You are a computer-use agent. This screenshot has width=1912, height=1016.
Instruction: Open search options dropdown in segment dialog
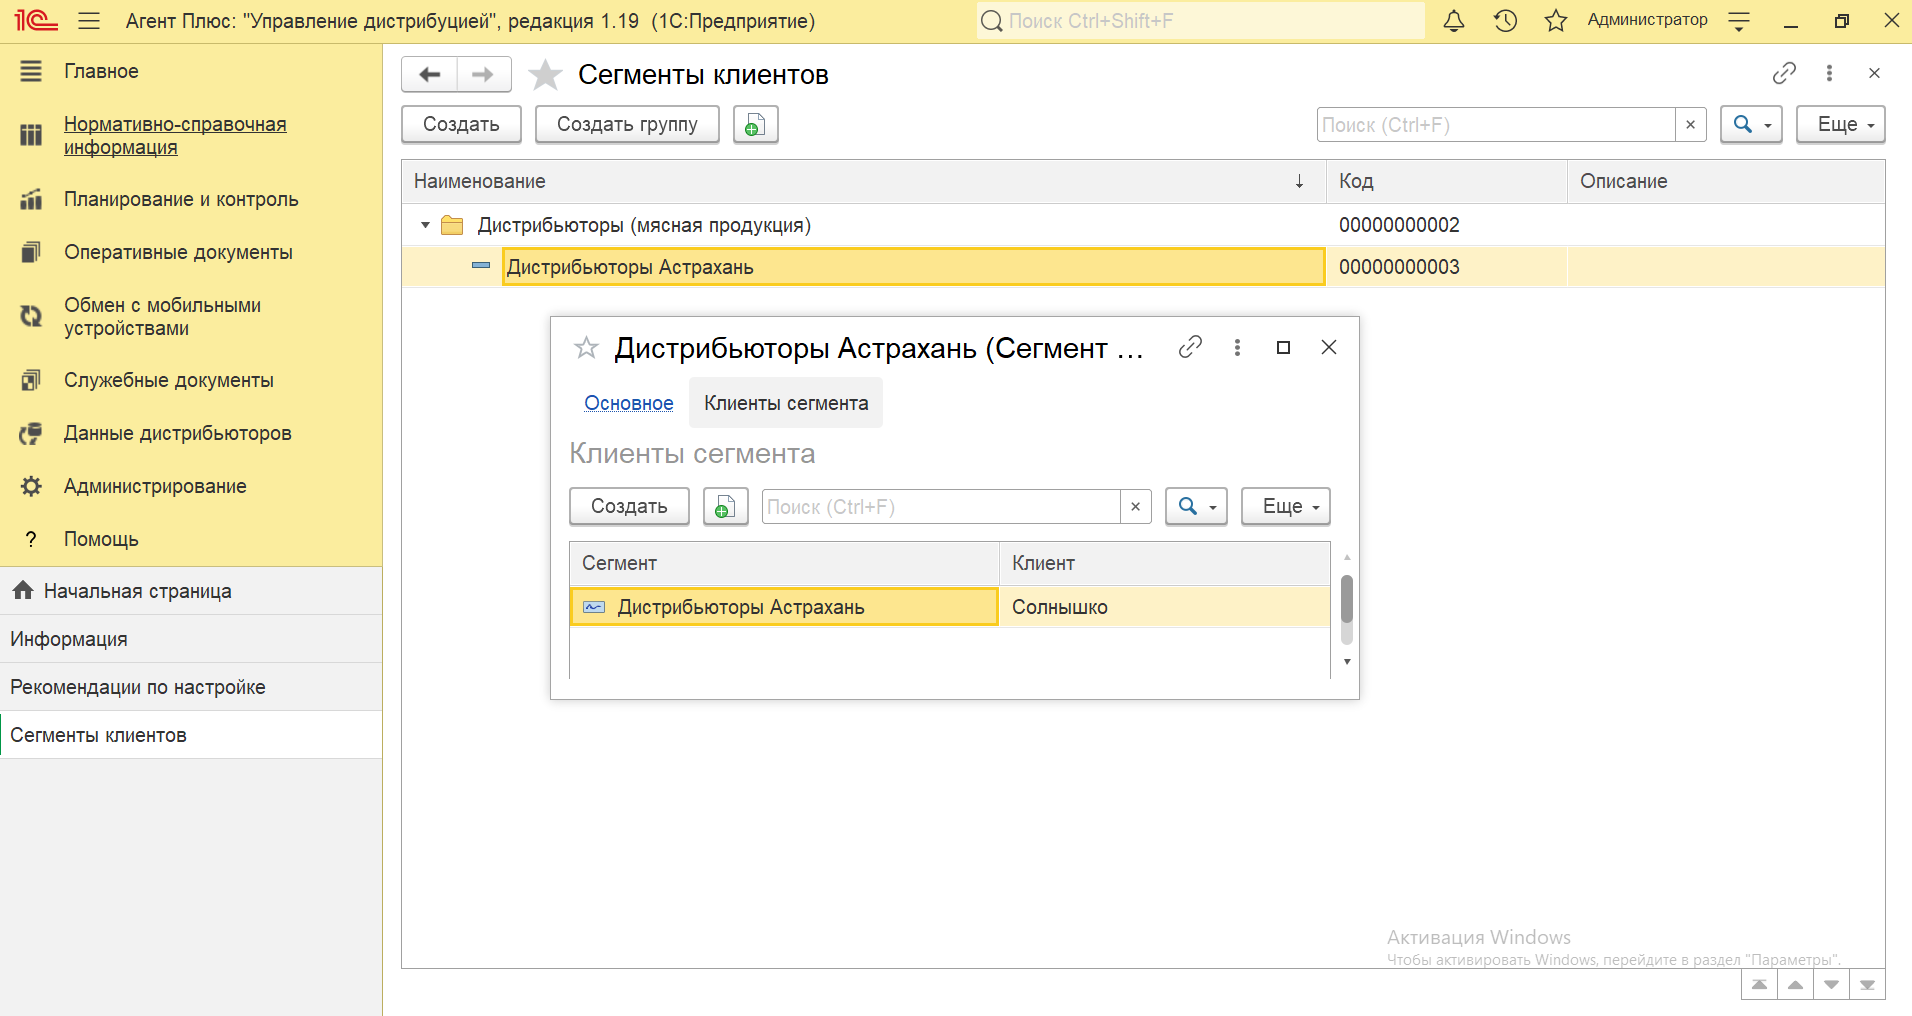pos(1196,507)
